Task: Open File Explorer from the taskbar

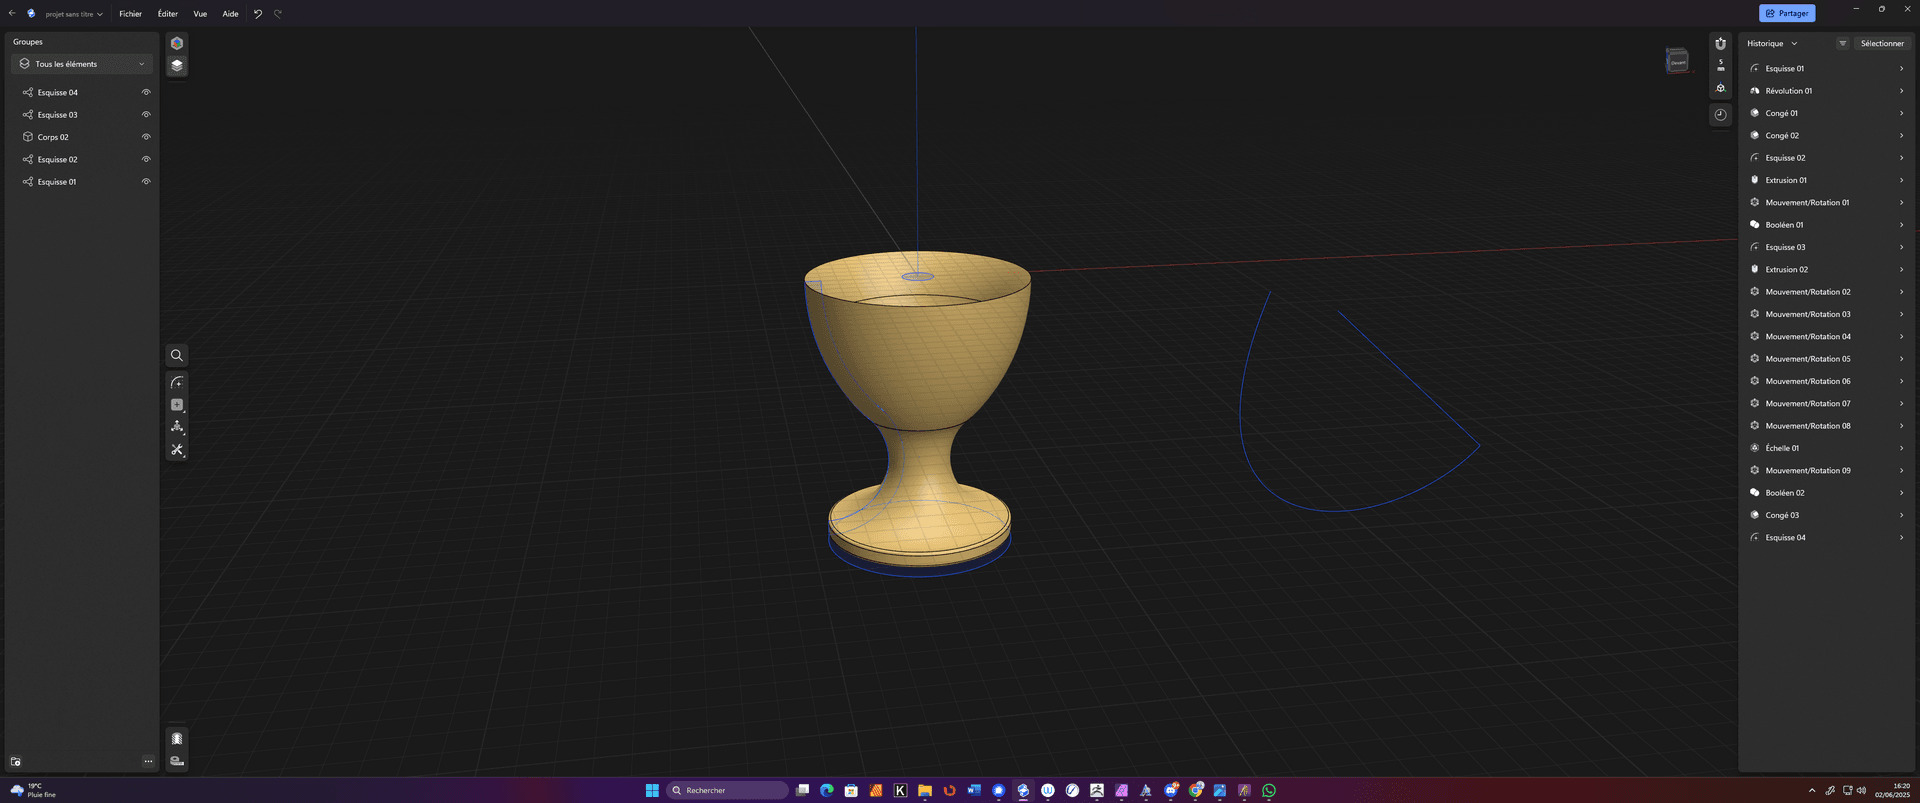Action: coord(925,790)
